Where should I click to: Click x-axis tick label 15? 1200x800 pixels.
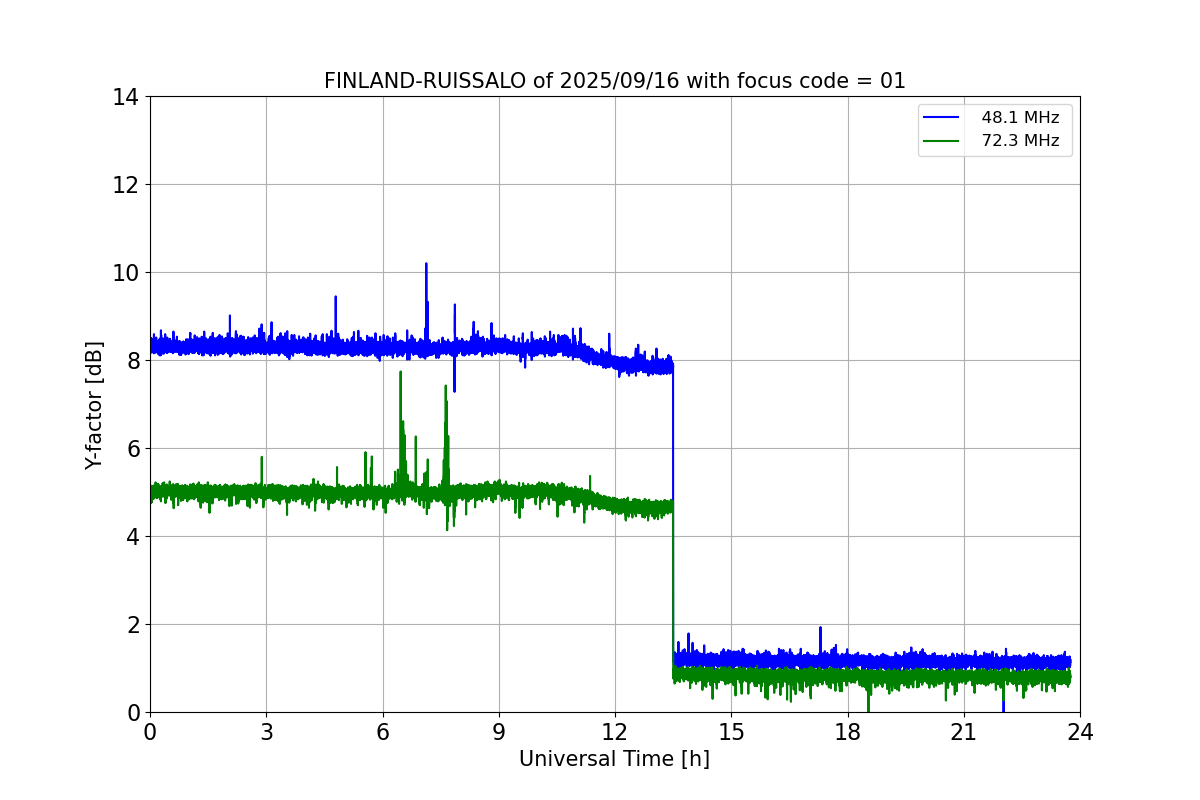731,732
